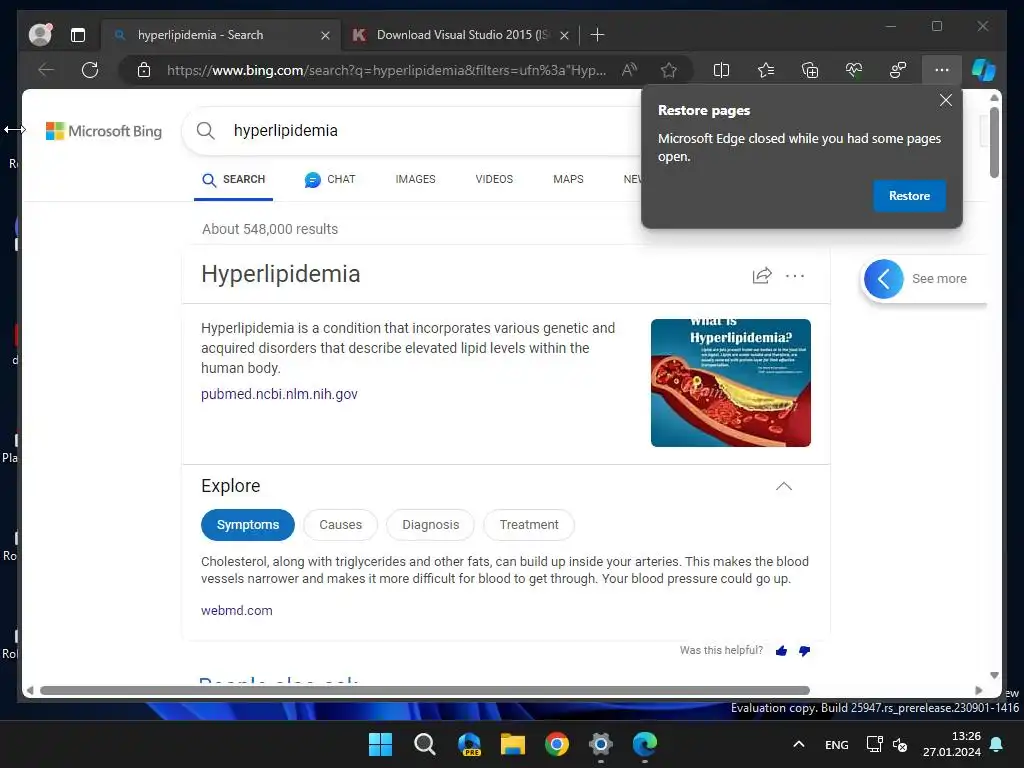Collapse the Explore section
The image size is (1024, 768).
[784, 487]
